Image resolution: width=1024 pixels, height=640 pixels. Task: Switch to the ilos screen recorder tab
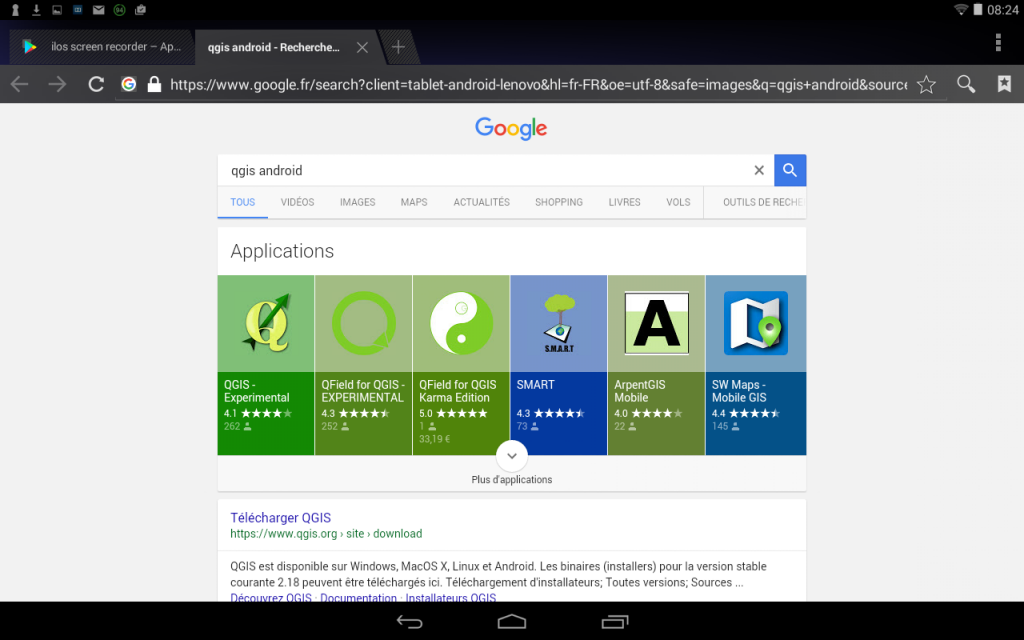pos(103,47)
